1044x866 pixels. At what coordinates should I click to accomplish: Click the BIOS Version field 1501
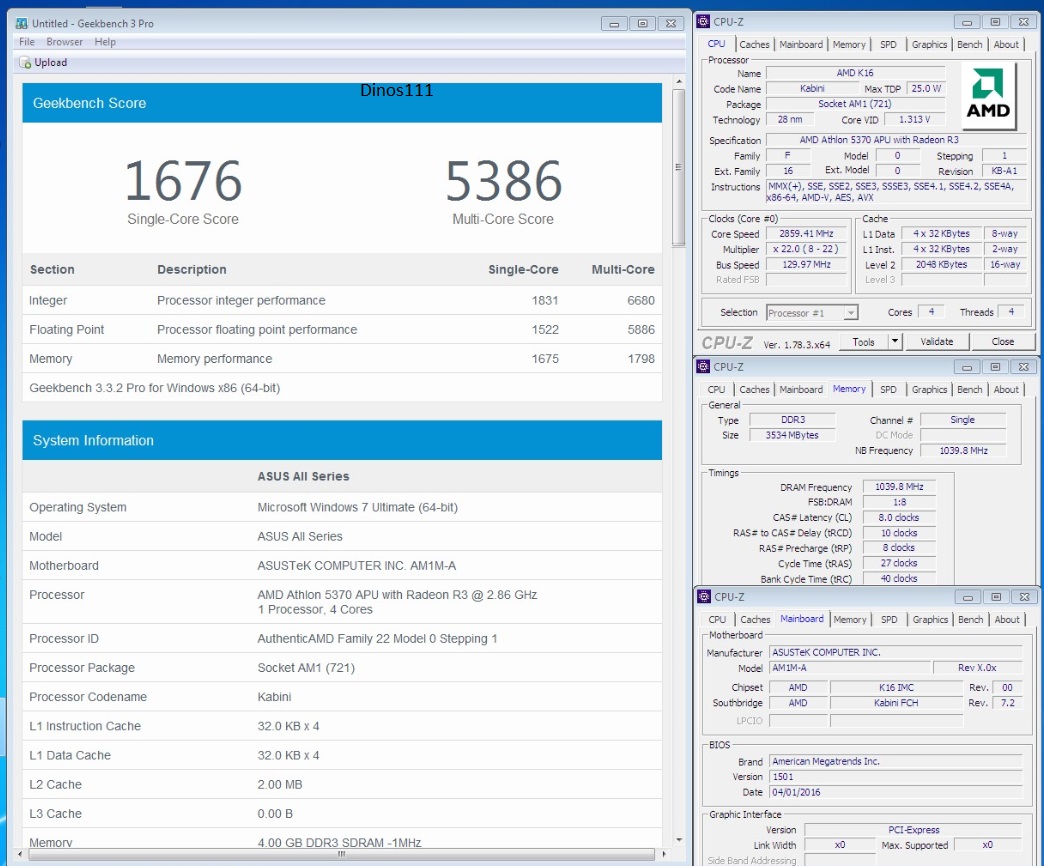coord(896,777)
